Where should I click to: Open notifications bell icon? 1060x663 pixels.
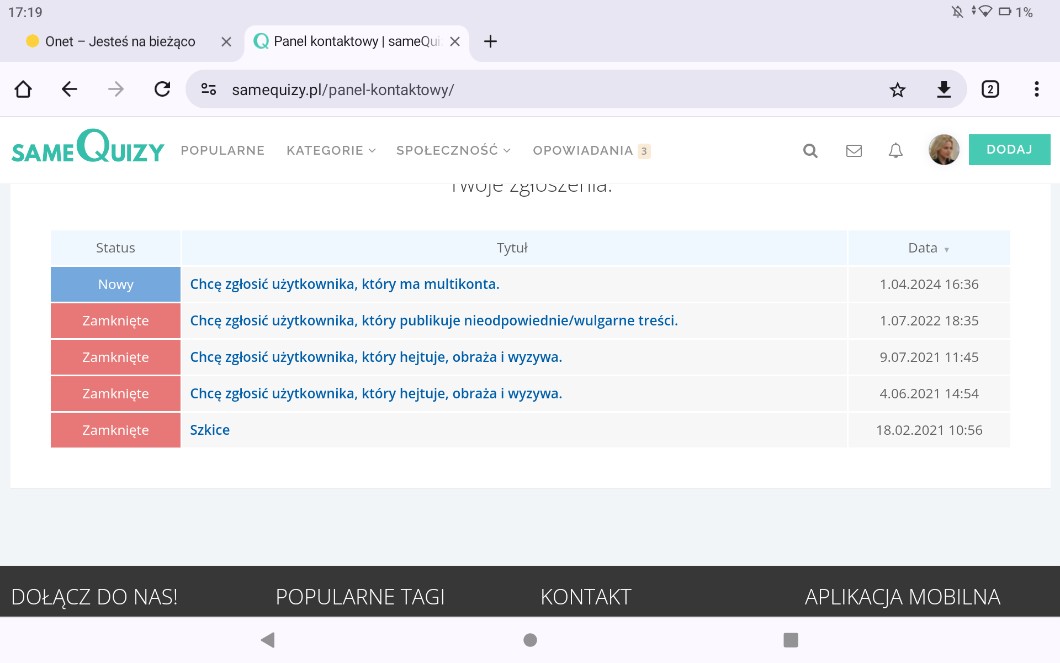coord(896,151)
